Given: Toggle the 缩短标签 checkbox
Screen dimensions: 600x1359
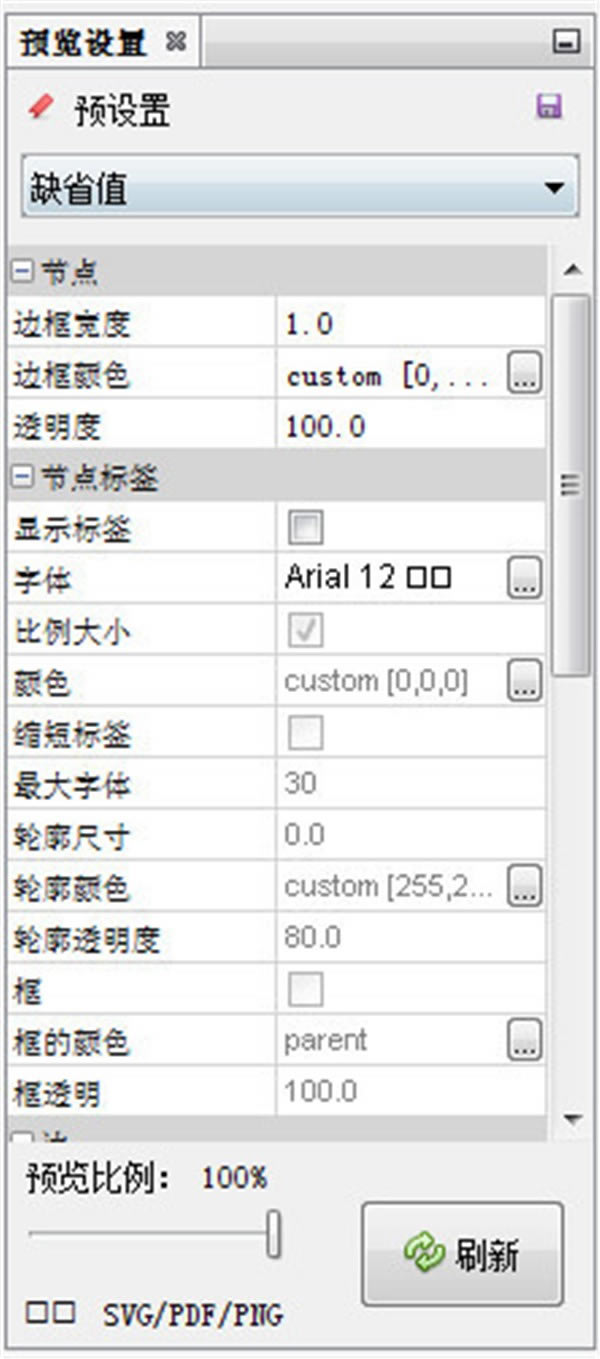Looking at the screenshot, I should tap(306, 733).
